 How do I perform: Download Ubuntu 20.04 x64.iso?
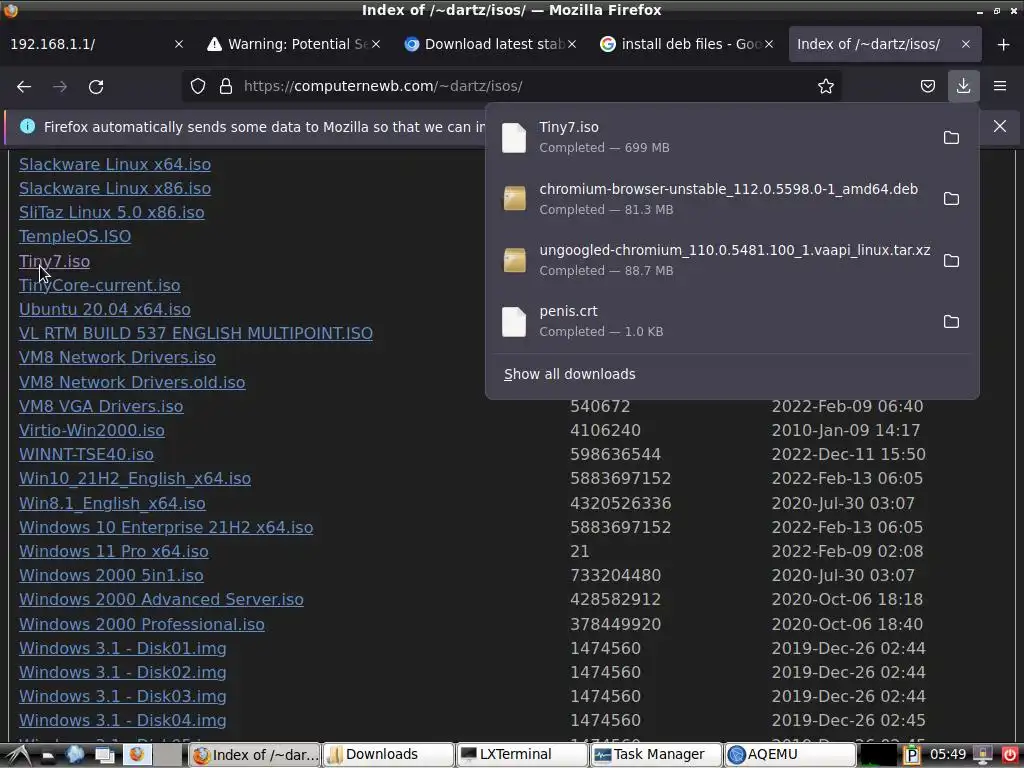point(104,309)
